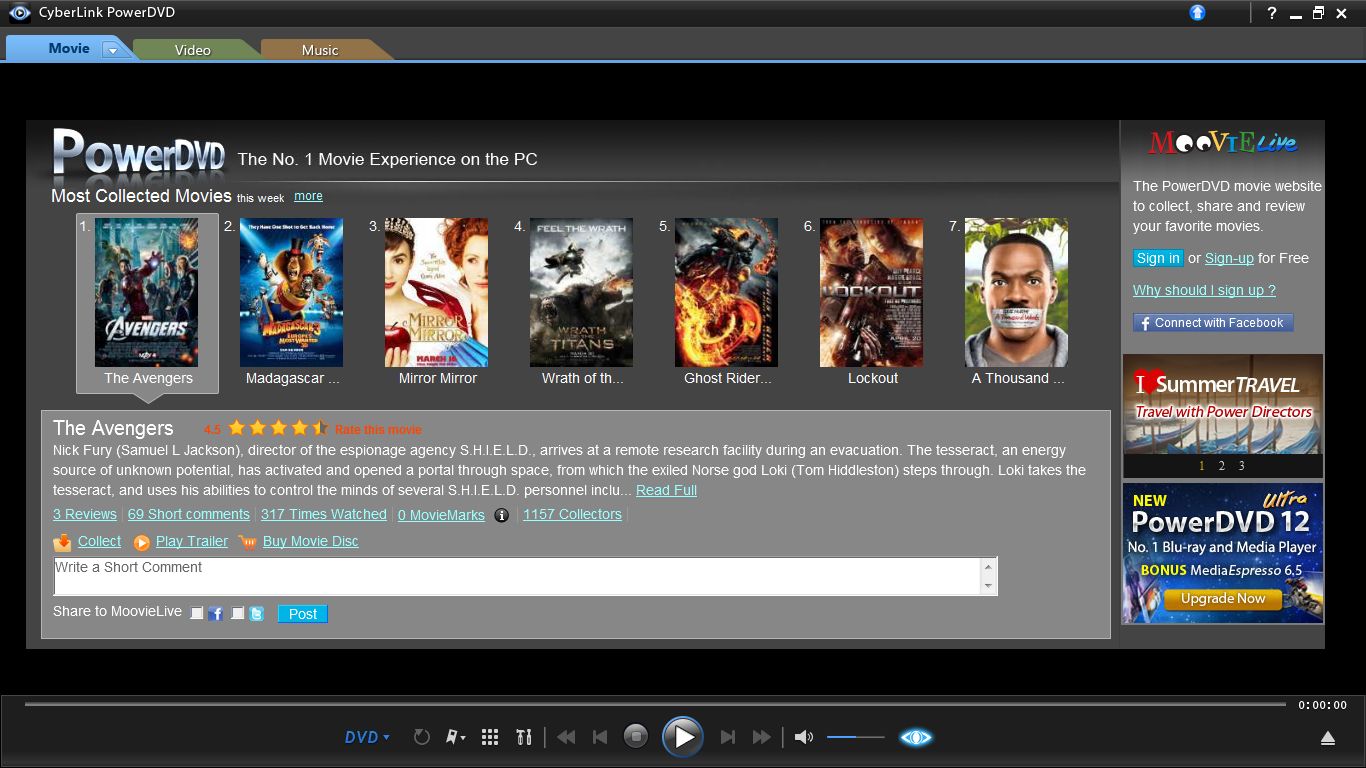Open the 317 Times Watched link
This screenshot has height=768, width=1366.
pyautogui.click(x=324, y=514)
